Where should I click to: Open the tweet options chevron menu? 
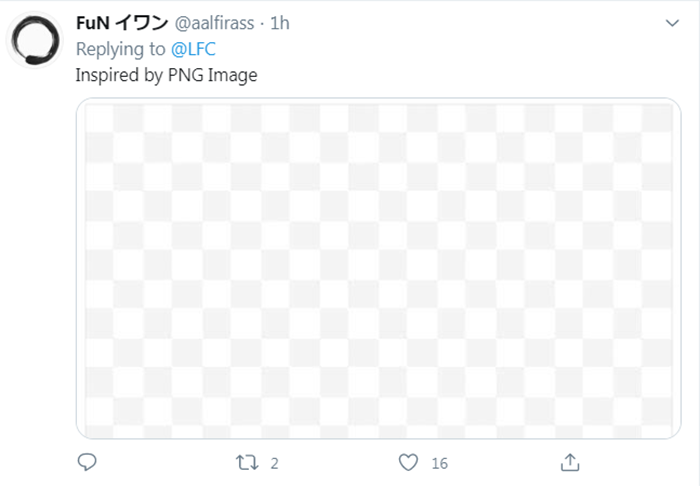click(672, 22)
